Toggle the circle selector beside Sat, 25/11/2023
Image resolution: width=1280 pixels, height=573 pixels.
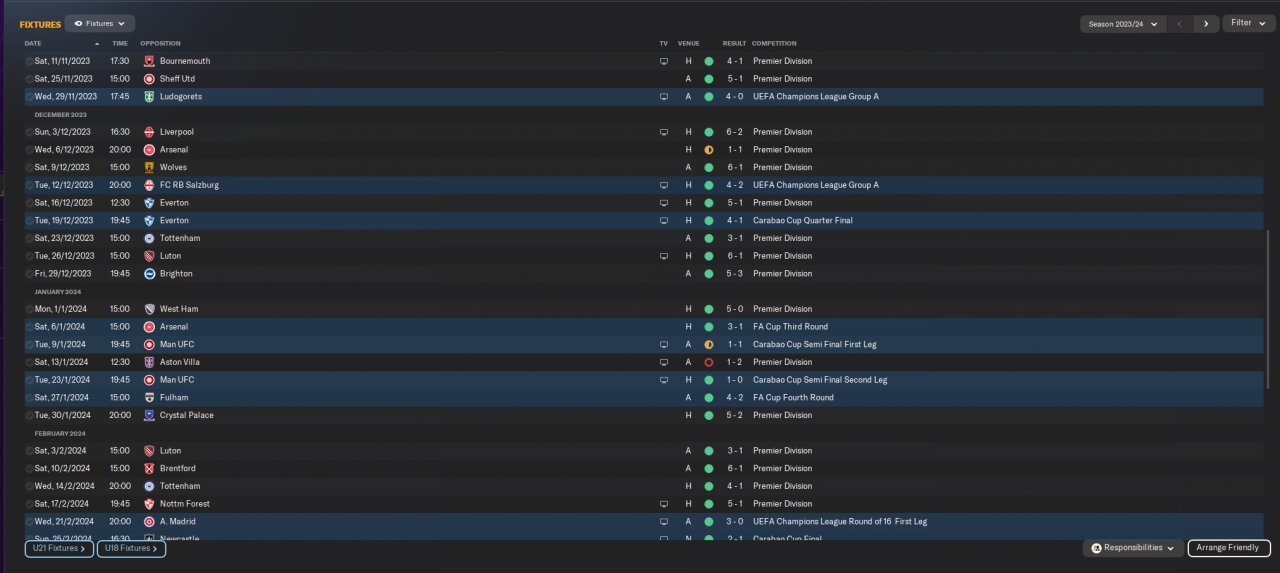(29, 79)
